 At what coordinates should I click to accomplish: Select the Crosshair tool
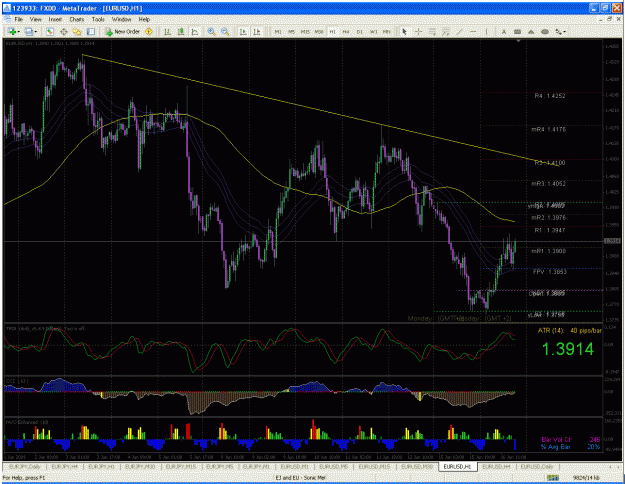tap(418, 31)
